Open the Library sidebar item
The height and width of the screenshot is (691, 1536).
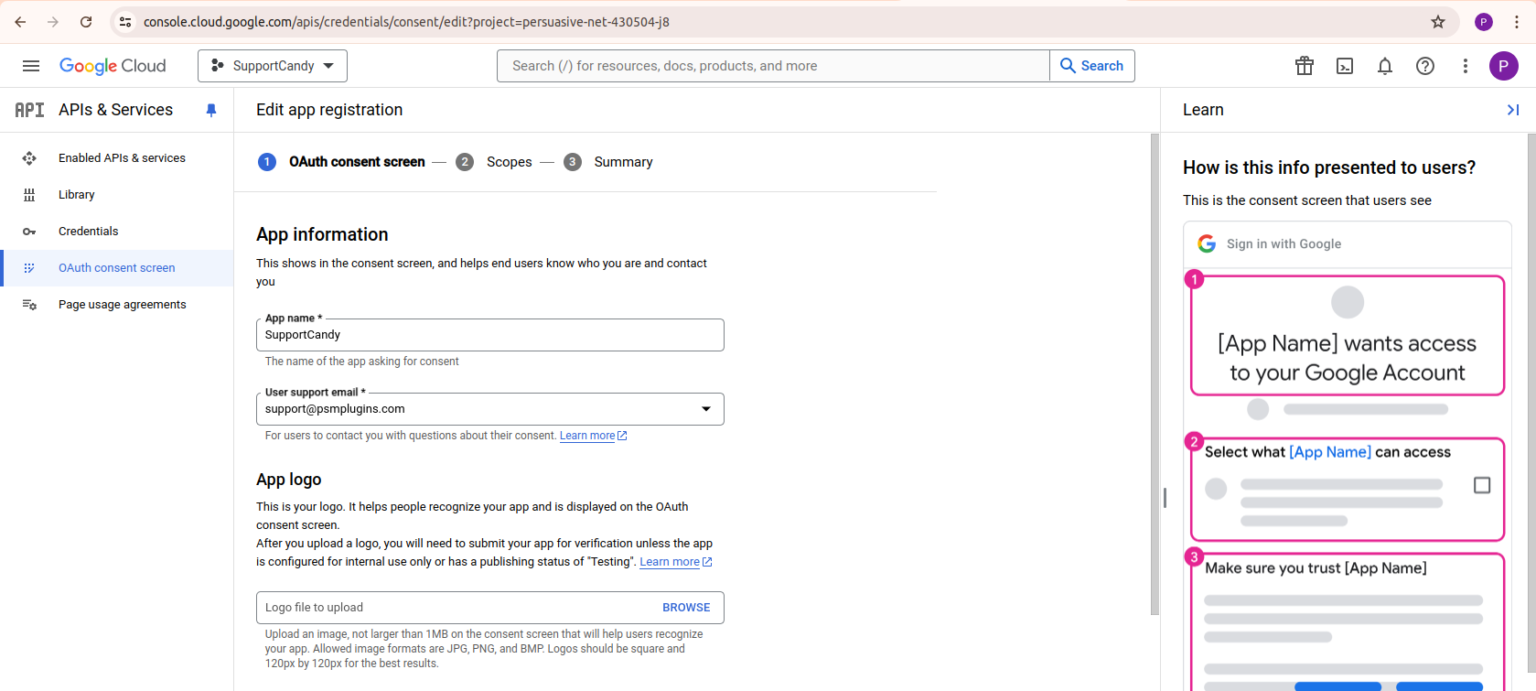pyautogui.click(x=76, y=194)
